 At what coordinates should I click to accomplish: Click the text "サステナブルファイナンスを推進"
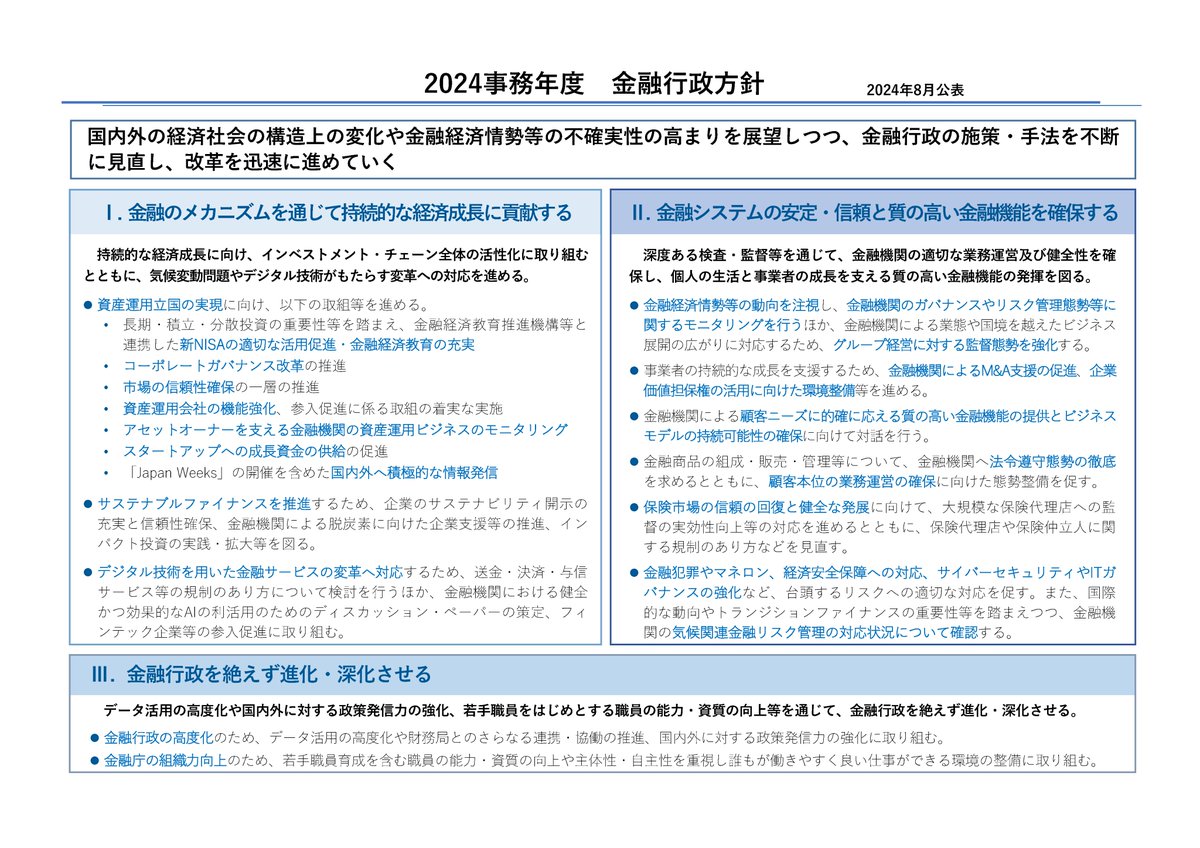point(204,502)
